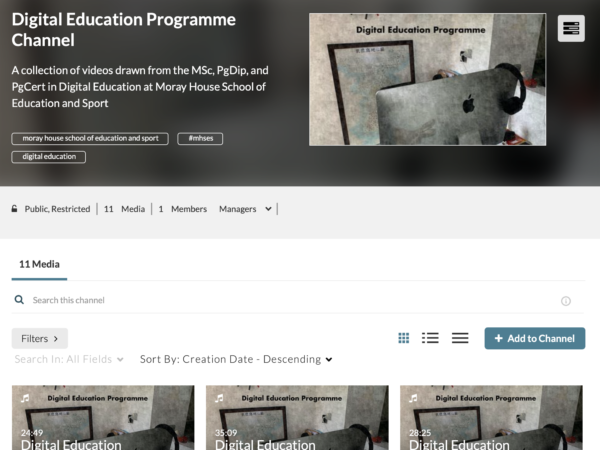The width and height of the screenshot is (600, 450).
Task: Click the music note icon on the 35:09 video
Action: coord(219,398)
